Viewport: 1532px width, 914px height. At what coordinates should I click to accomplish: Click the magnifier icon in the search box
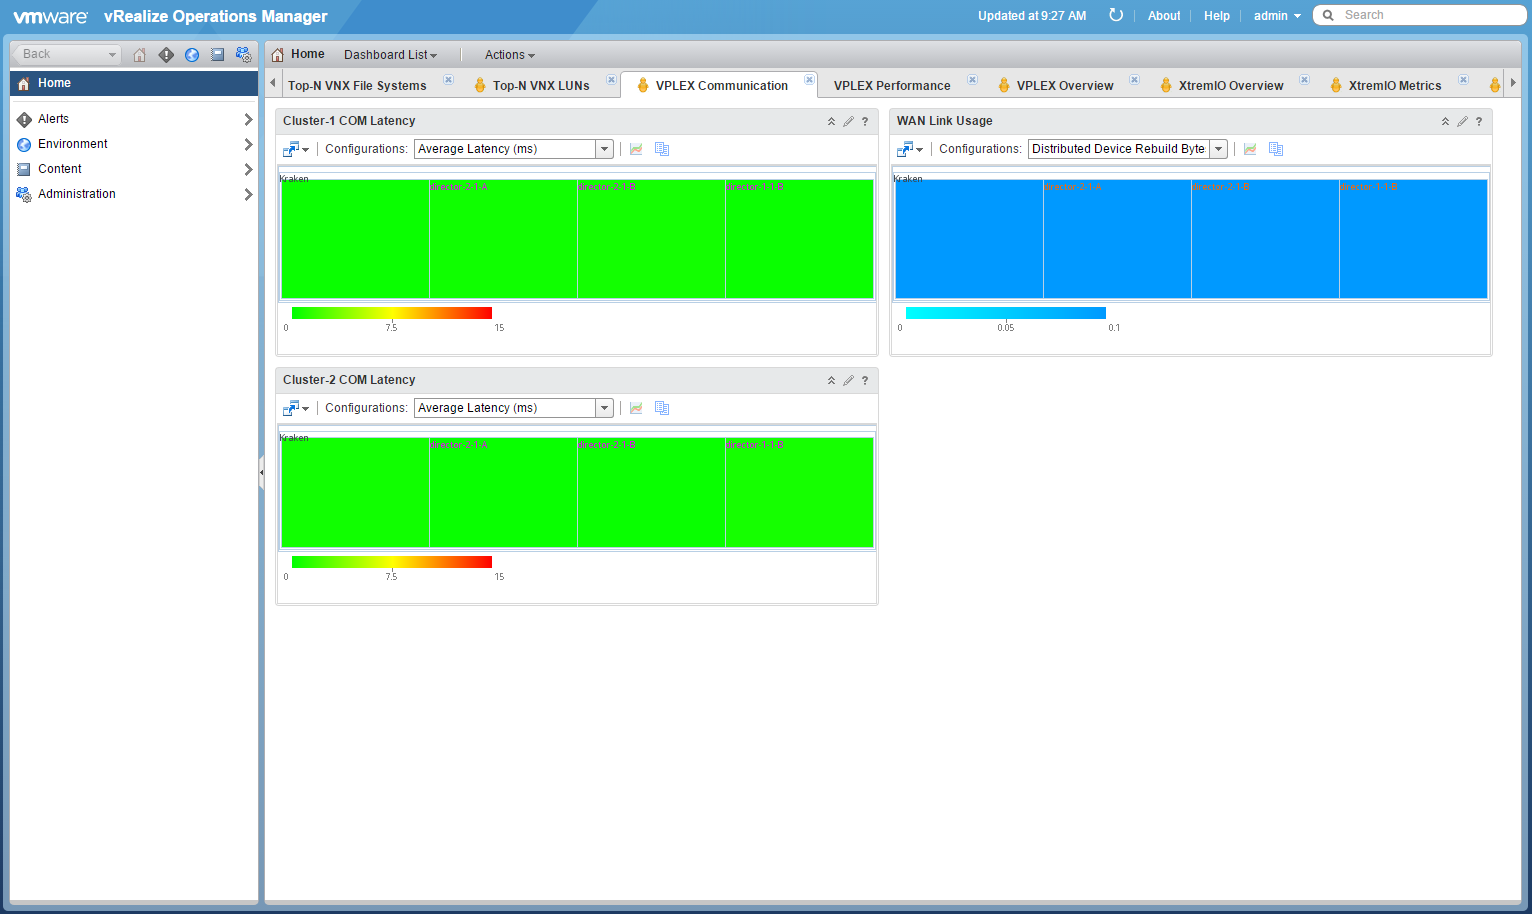1328,15
